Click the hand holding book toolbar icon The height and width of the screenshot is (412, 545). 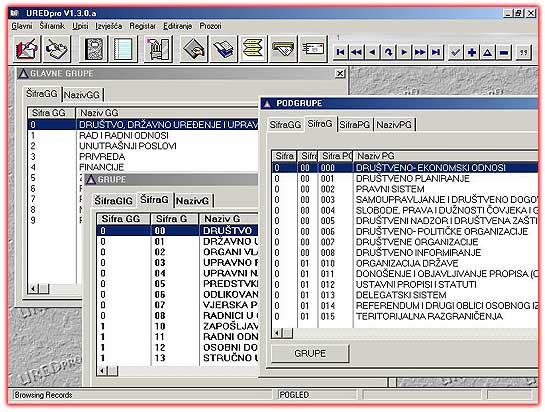click(194, 49)
